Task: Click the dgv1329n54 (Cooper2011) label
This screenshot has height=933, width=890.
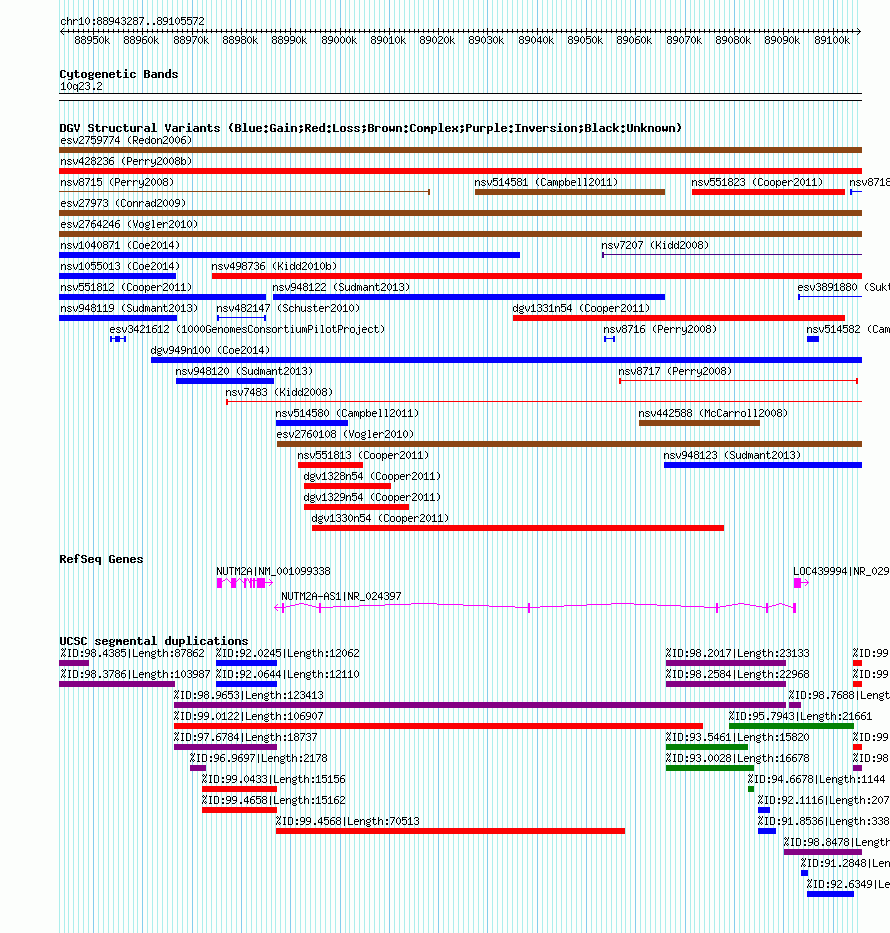Action: pos(372,497)
